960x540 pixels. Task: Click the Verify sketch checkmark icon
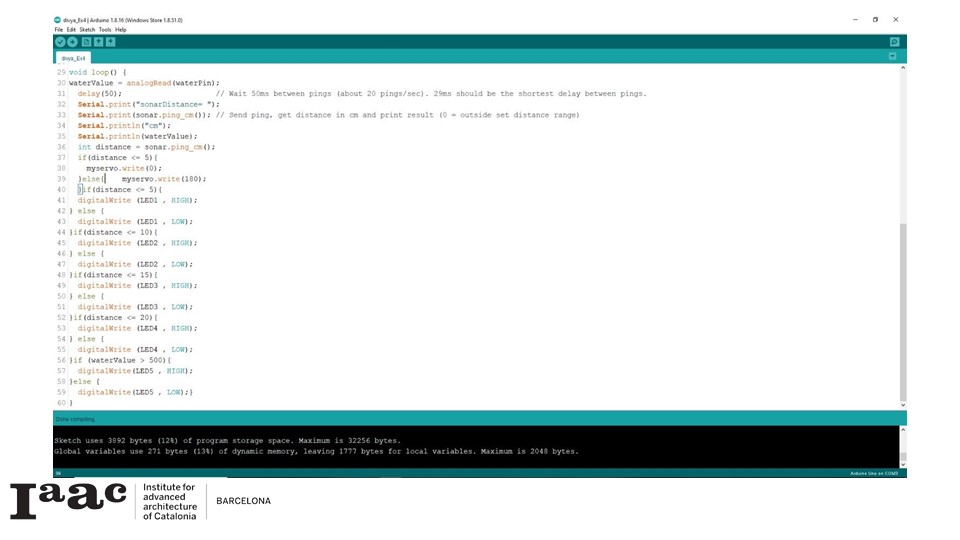coord(60,42)
